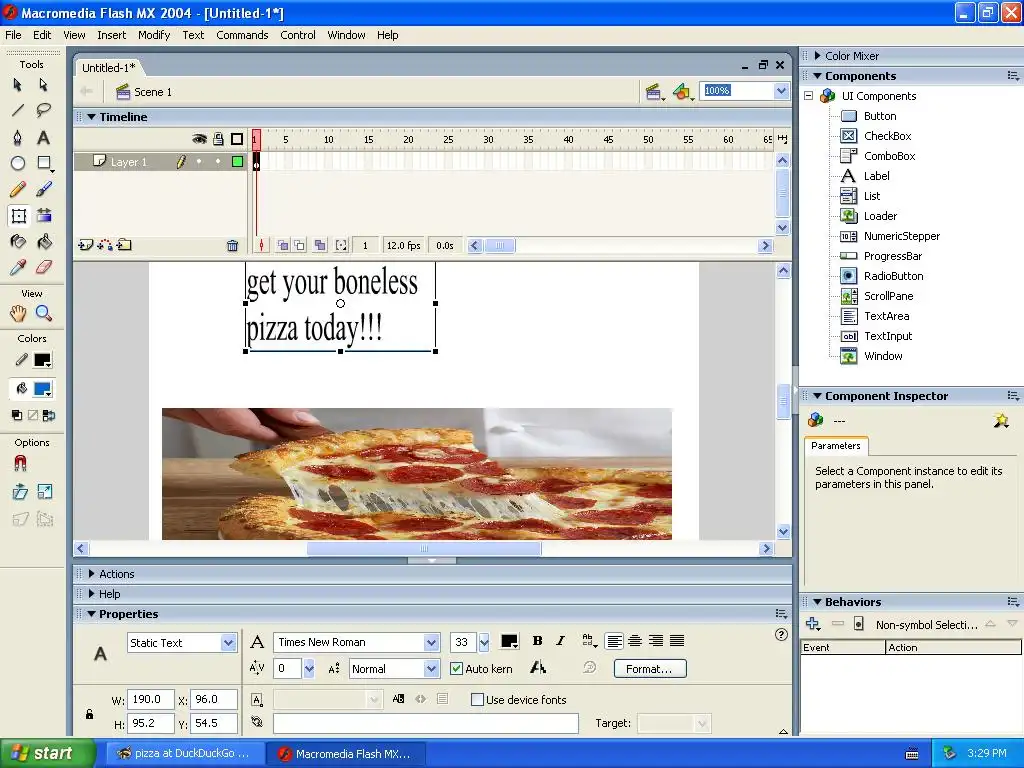This screenshot has height=768, width=1024.
Task: Click the Add Behavior plus icon
Action: (x=812, y=624)
